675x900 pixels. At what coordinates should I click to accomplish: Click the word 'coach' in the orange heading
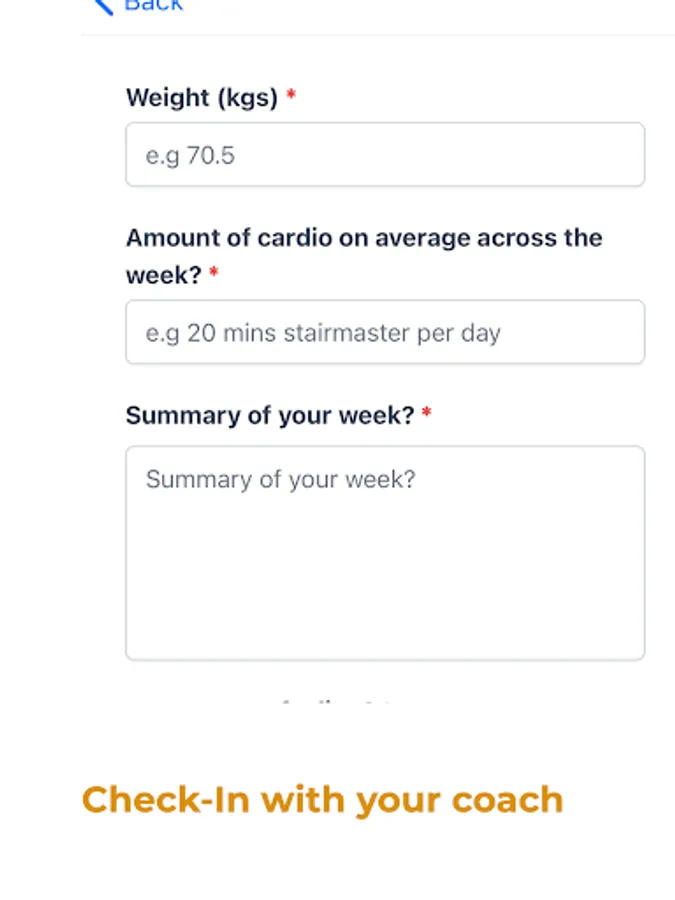pos(507,800)
